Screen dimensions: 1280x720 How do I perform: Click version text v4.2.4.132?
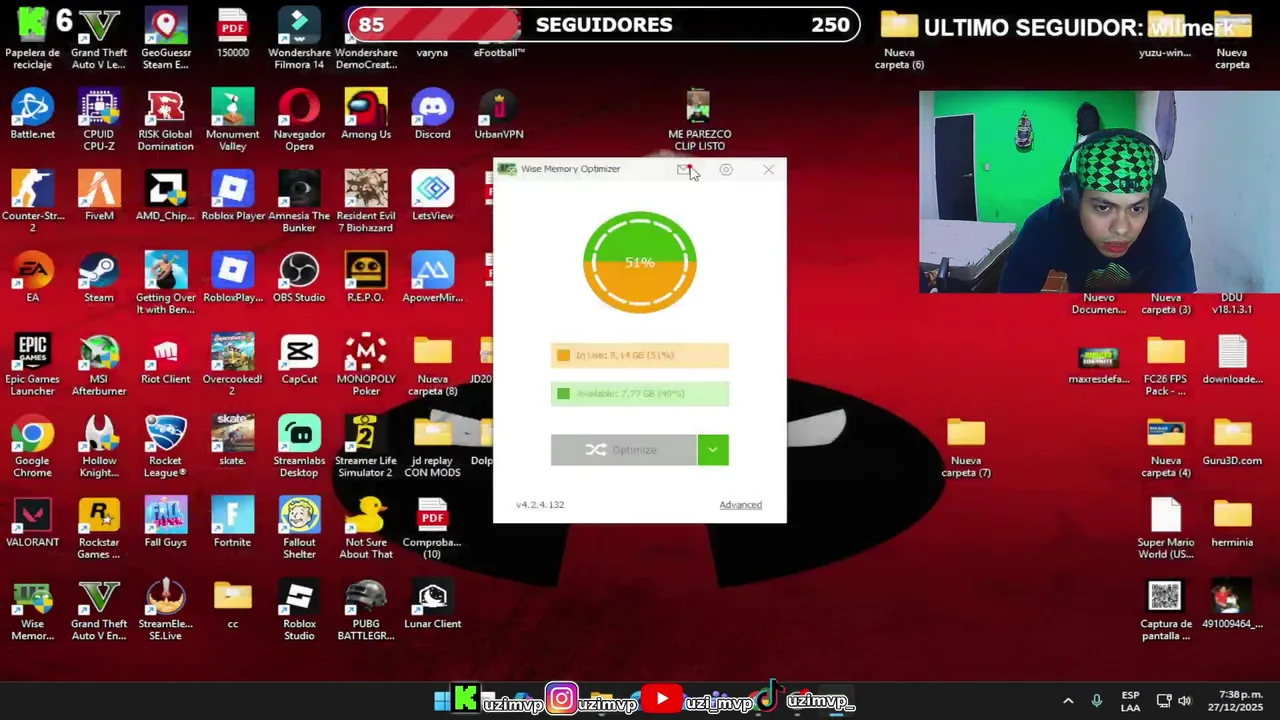[x=540, y=505]
